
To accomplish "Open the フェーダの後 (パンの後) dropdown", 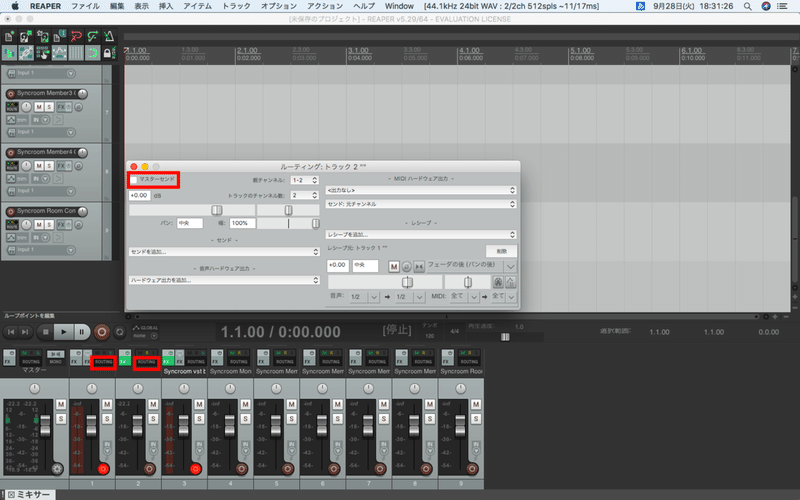I will [472, 266].
